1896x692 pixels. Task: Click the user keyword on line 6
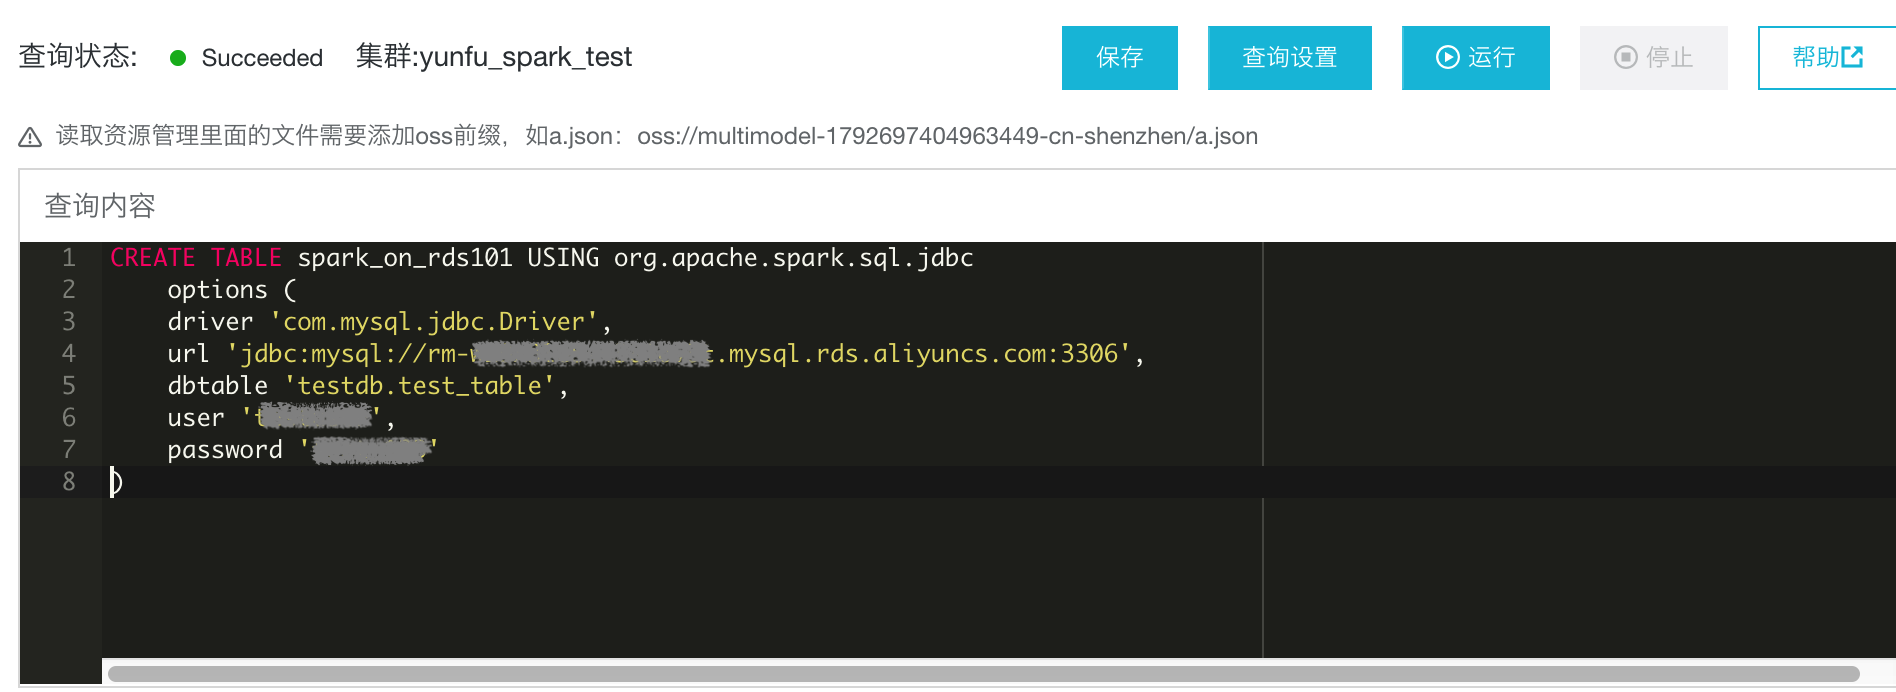click(196, 418)
